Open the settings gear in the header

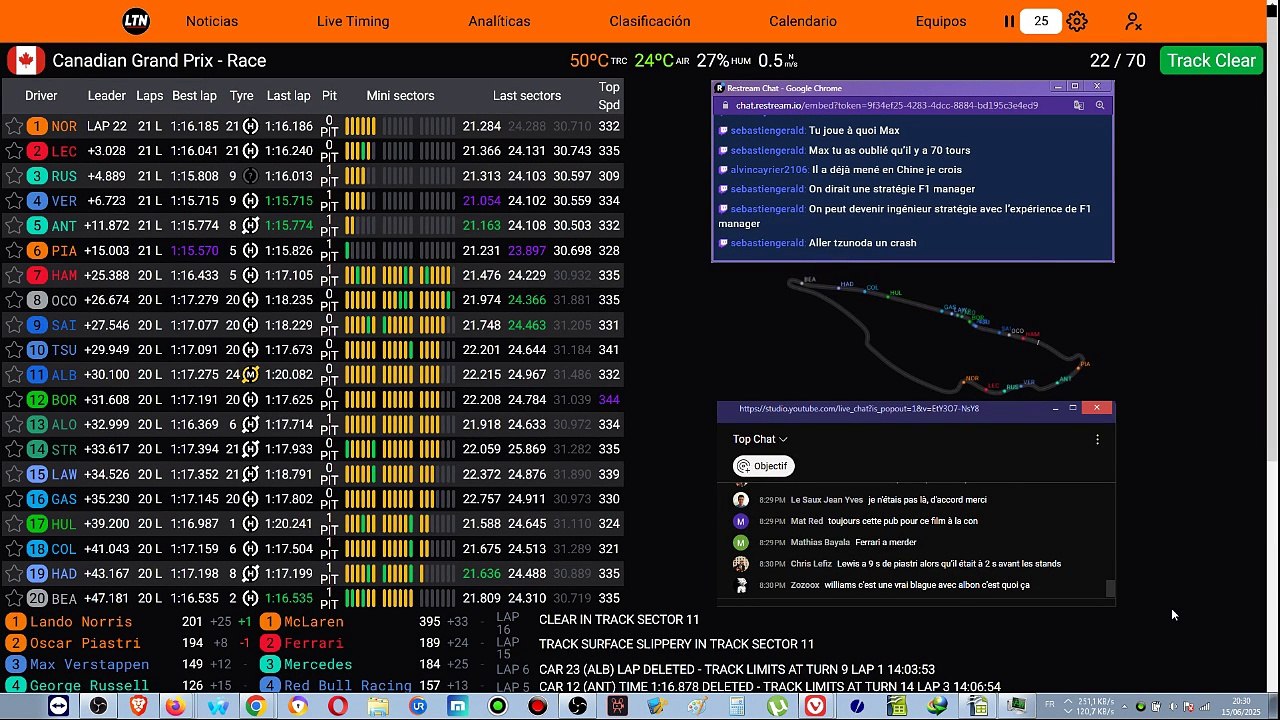1077,21
